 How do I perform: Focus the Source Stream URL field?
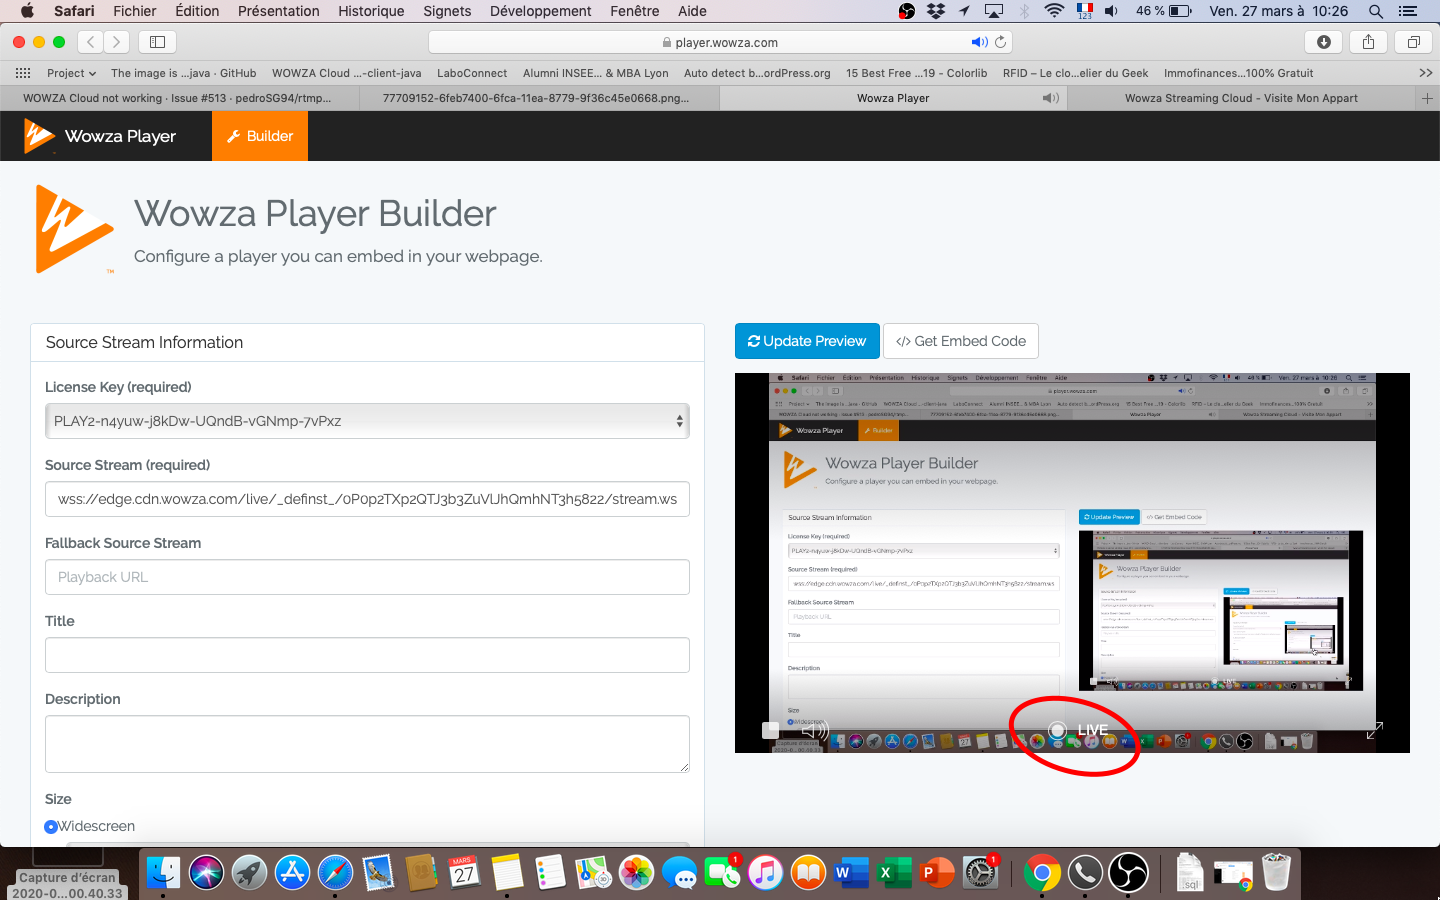click(x=367, y=499)
